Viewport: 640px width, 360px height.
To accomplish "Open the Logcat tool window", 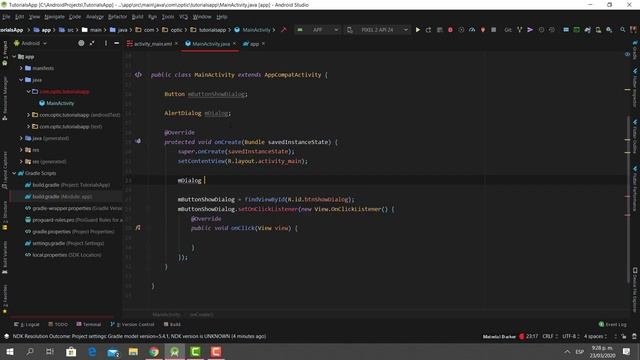I will click(27, 324).
